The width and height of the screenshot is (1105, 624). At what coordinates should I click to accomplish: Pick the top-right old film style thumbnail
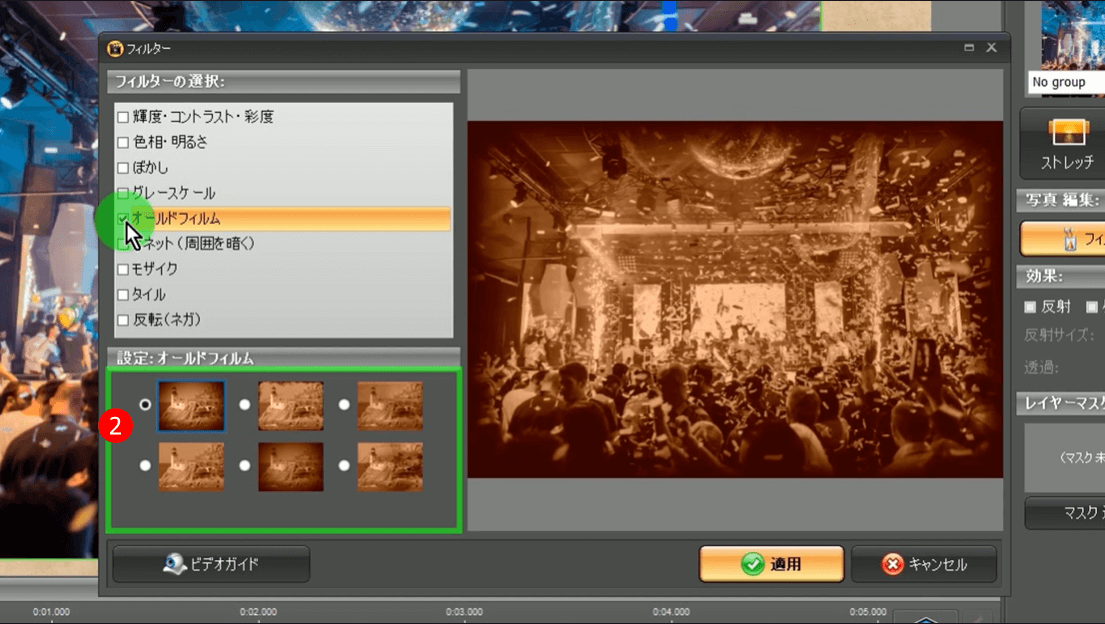390,406
